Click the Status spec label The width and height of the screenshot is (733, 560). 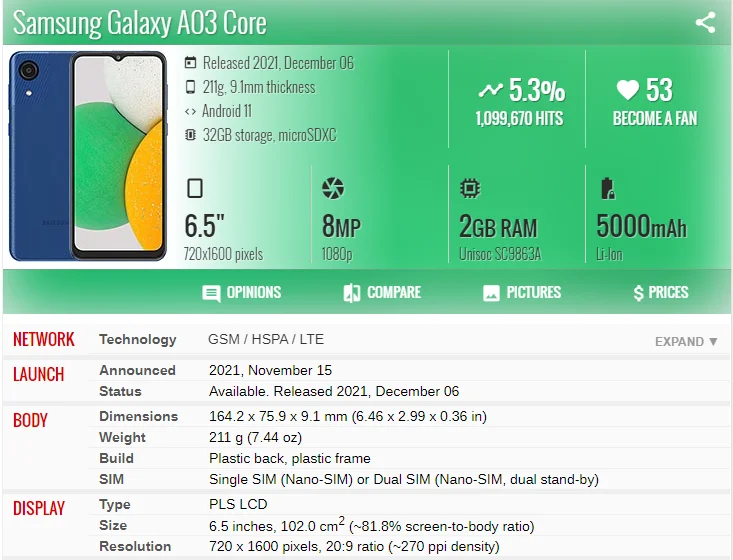pyautogui.click(x=120, y=391)
